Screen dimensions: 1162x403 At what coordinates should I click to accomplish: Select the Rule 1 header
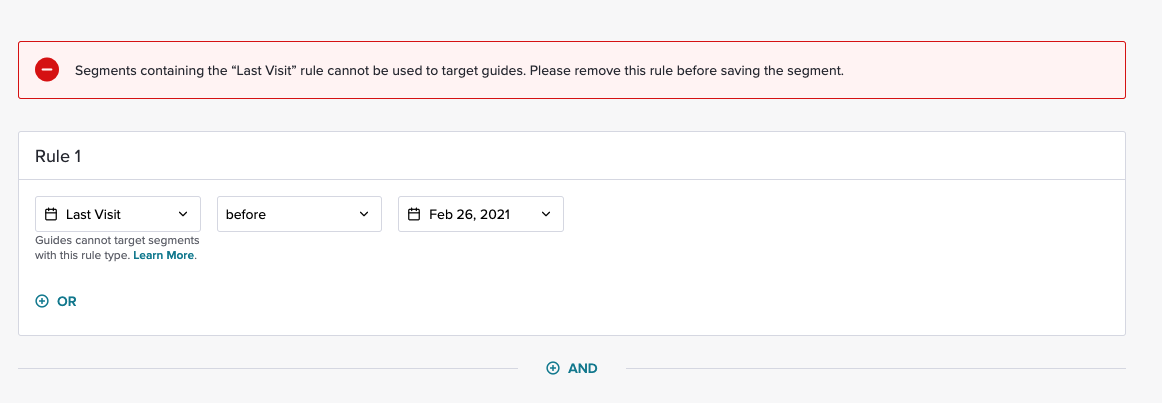[x=58, y=156]
